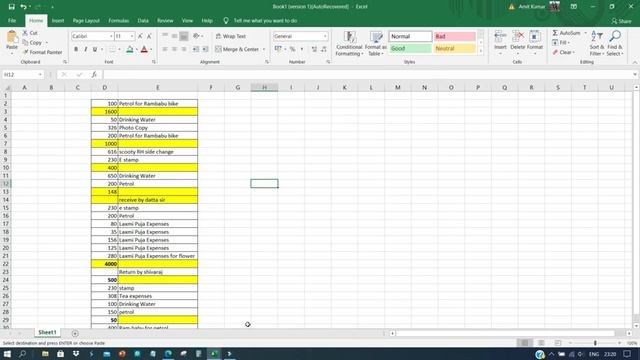Apply the Good cell style

(410, 49)
